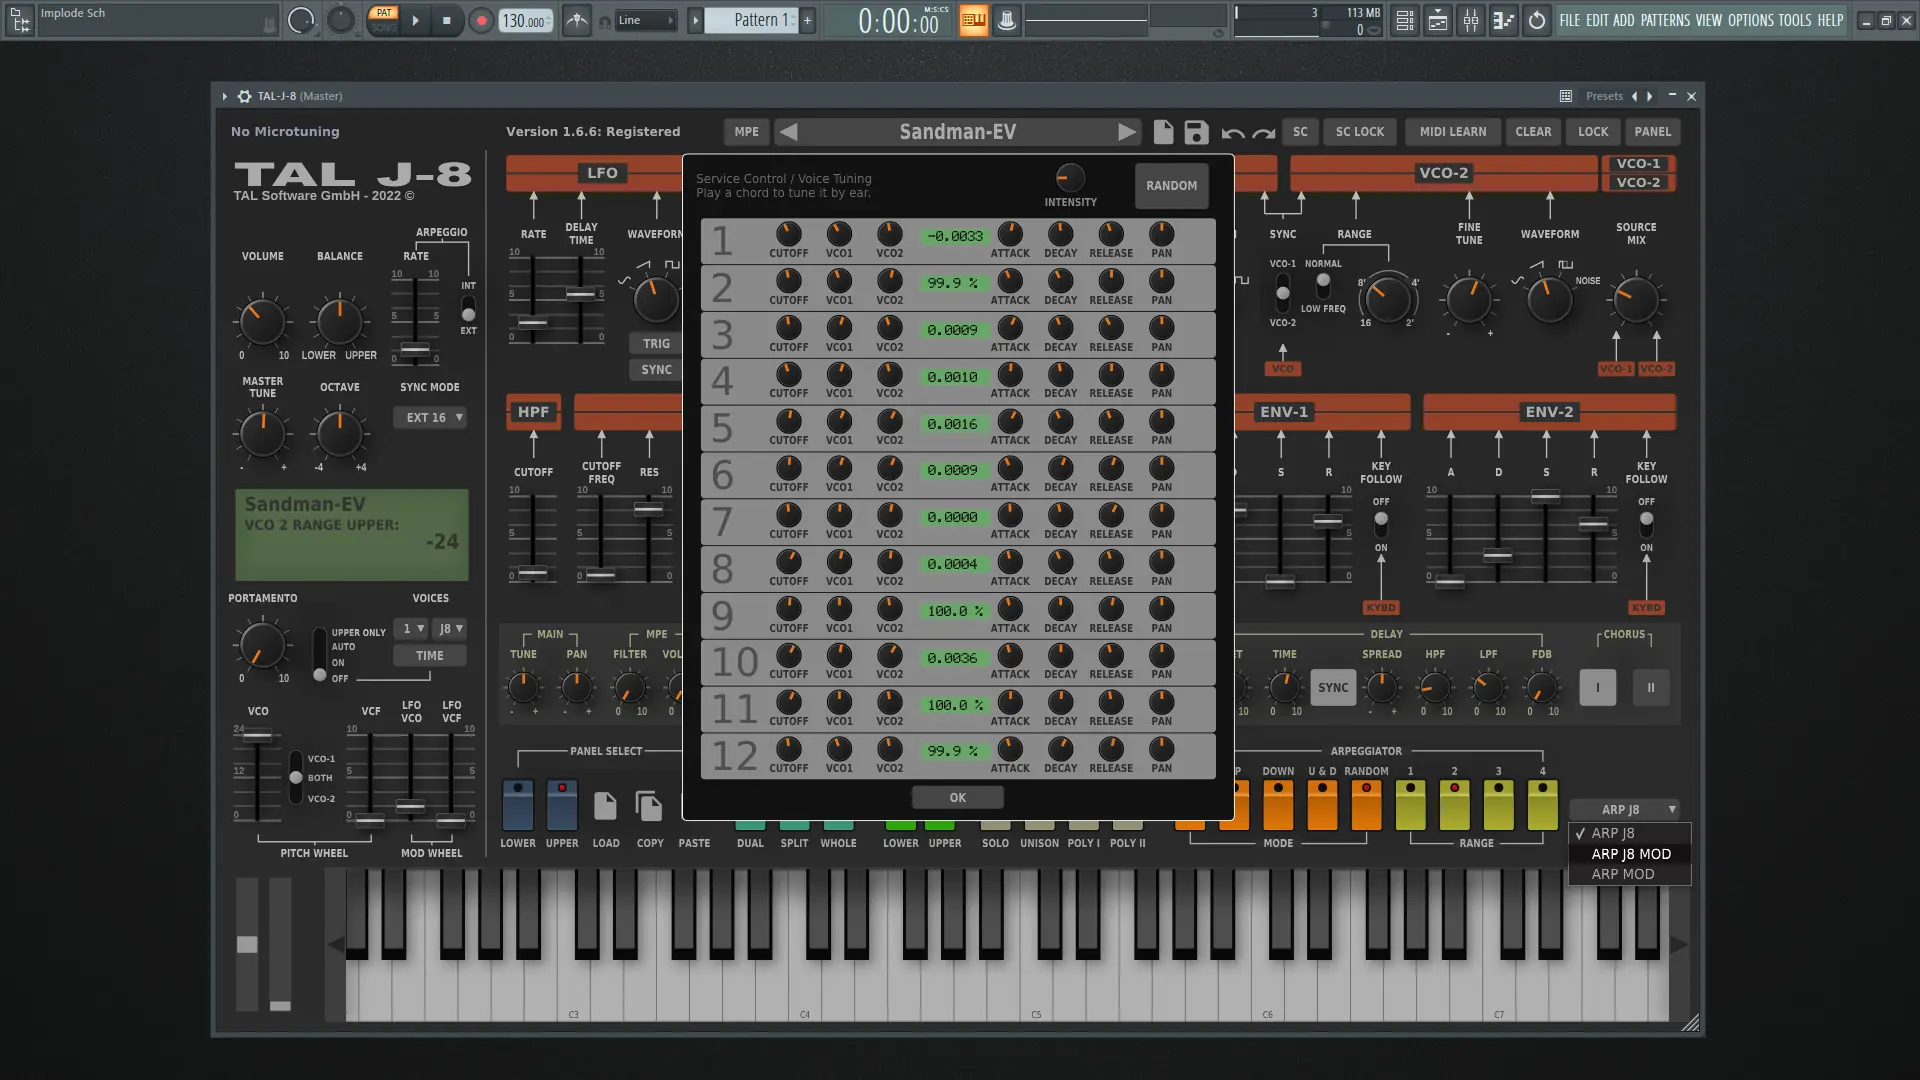This screenshot has width=1920, height=1080.
Task: Toggle the chorus I button
Action: click(x=1597, y=688)
